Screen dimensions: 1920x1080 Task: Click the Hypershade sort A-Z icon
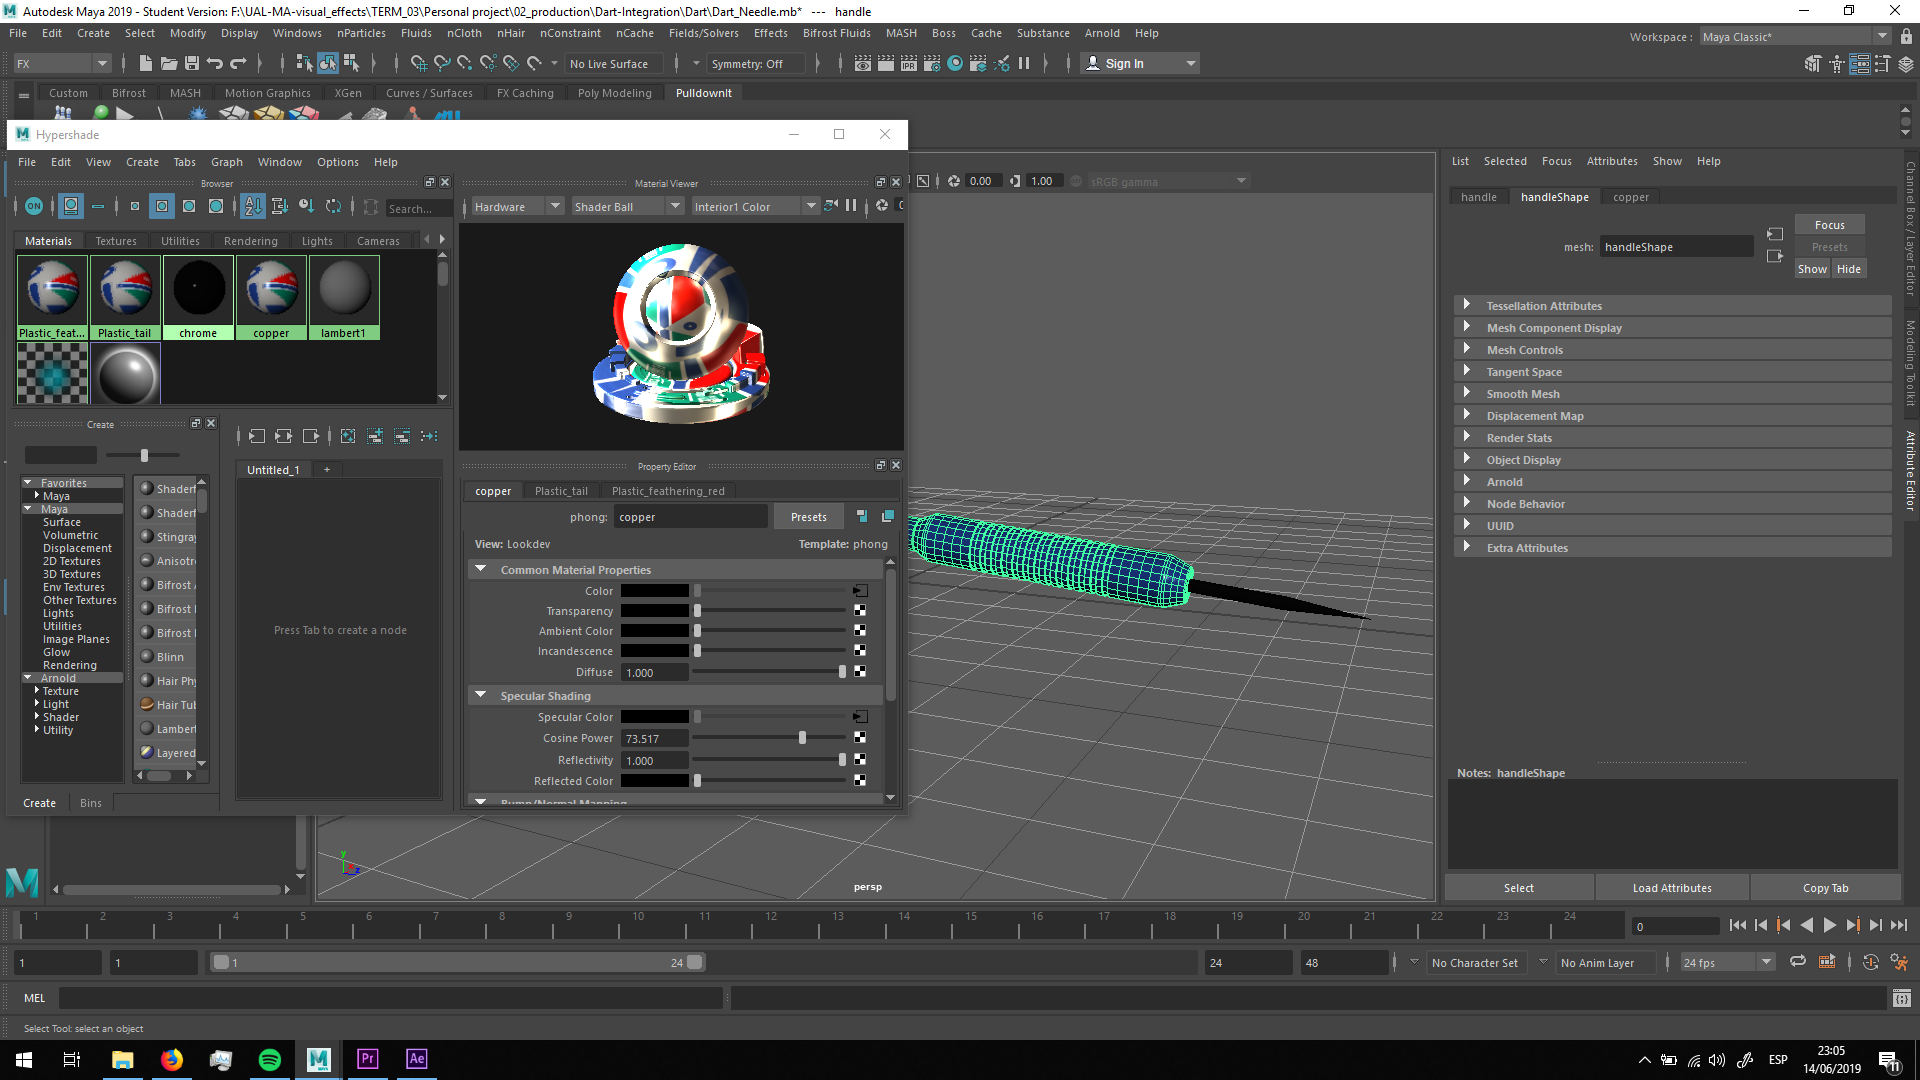coord(252,206)
